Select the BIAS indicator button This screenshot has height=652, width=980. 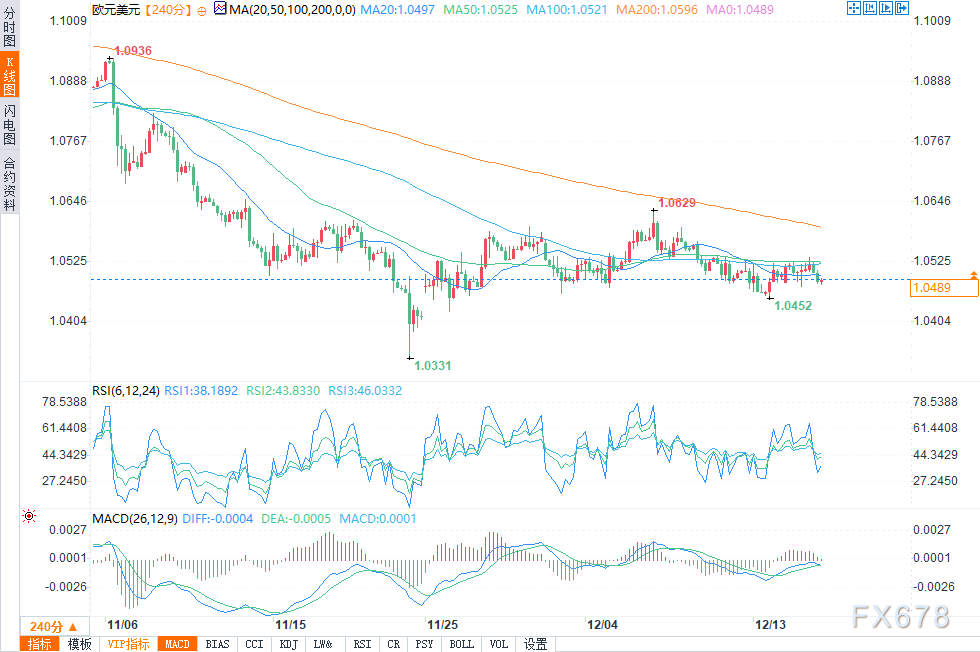[x=218, y=644]
